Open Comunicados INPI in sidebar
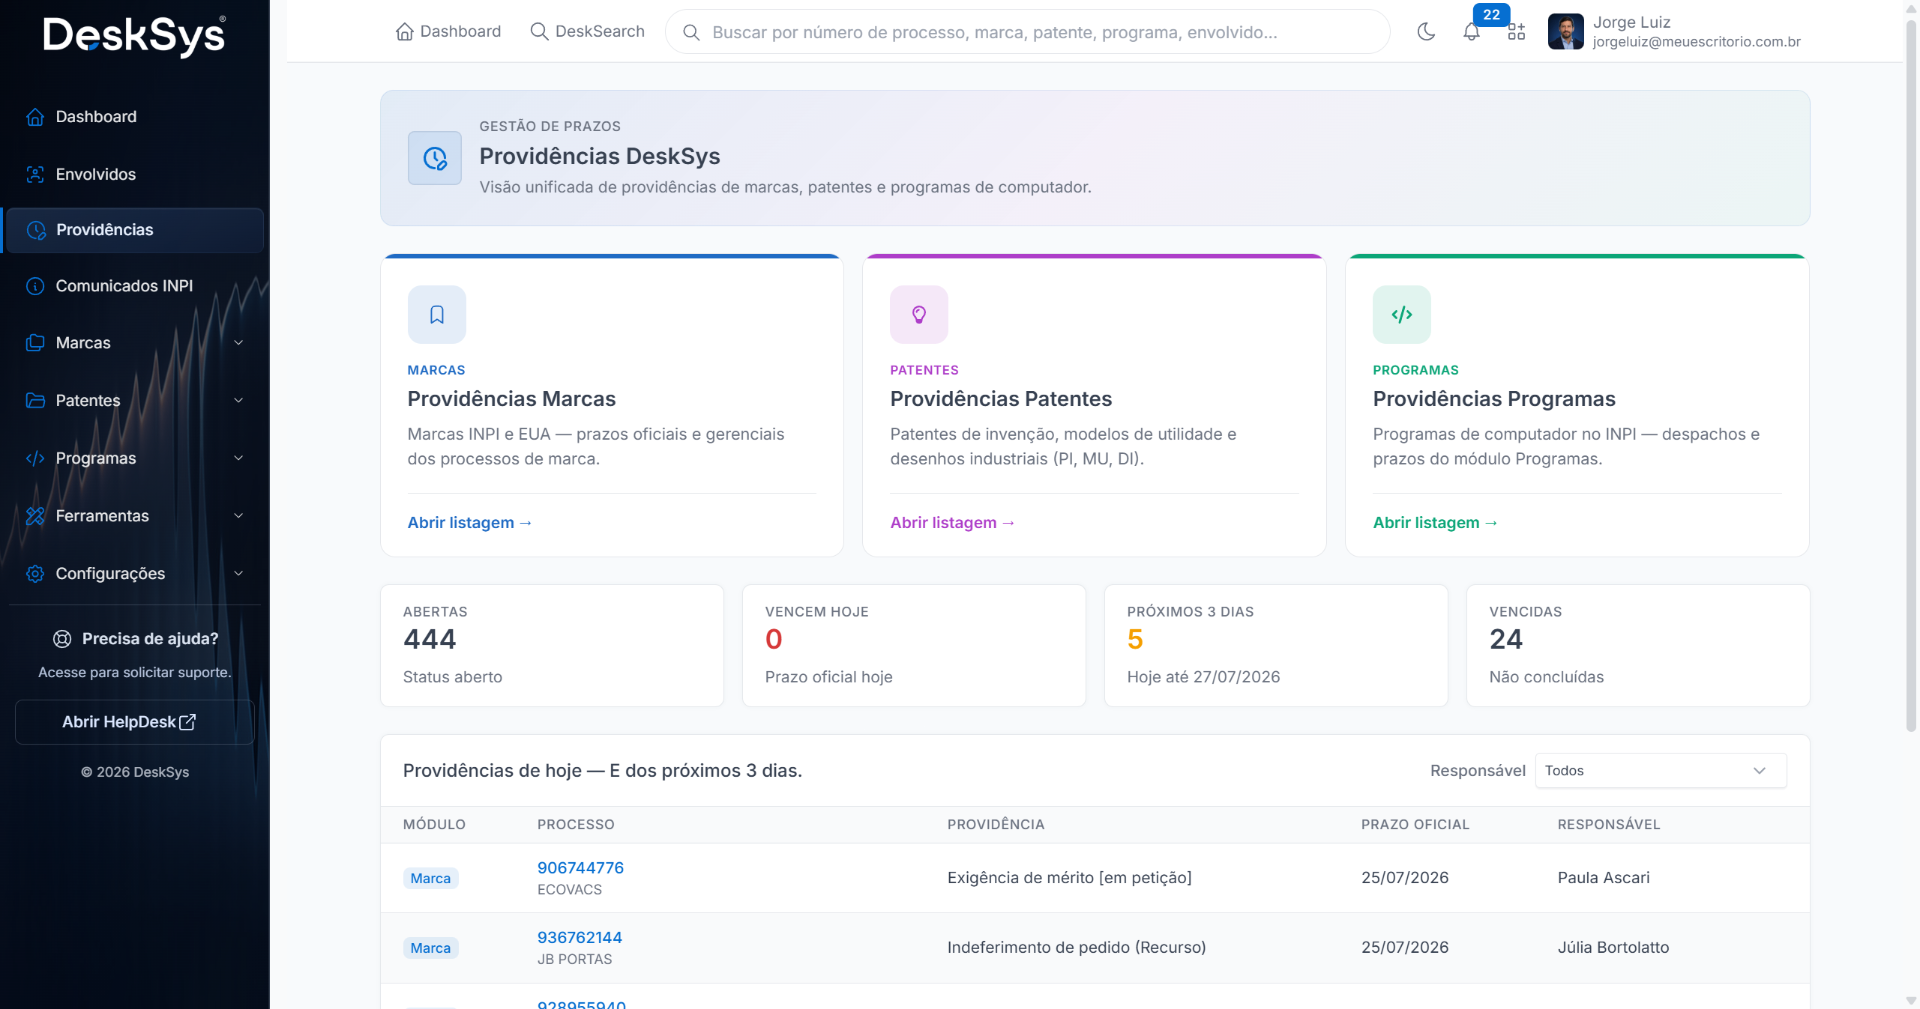This screenshot has height=1009, width=1920. (134, 286)
